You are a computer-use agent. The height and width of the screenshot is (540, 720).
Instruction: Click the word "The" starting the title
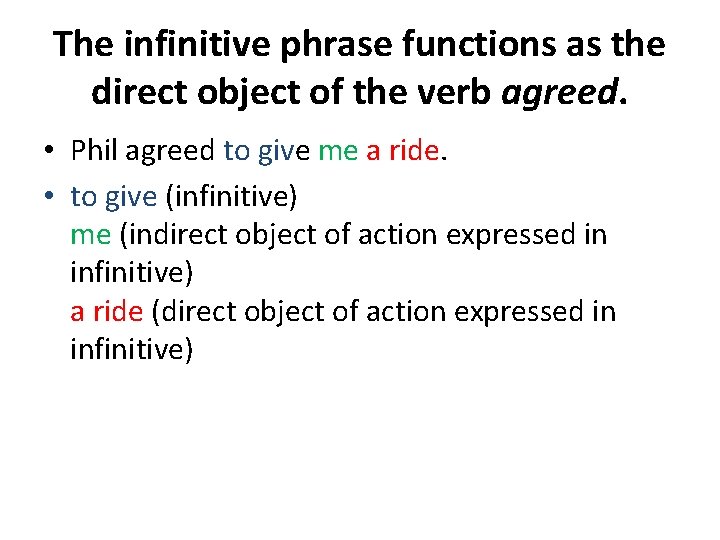pyautogui.click(x=83, y=44)
